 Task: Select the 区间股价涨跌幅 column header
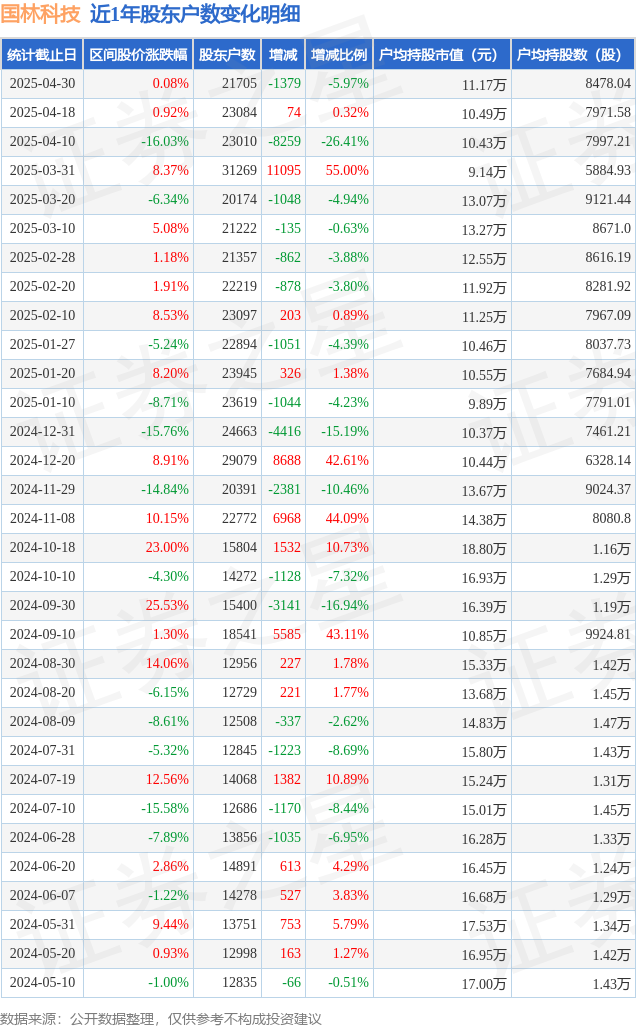tap(138, 54)
